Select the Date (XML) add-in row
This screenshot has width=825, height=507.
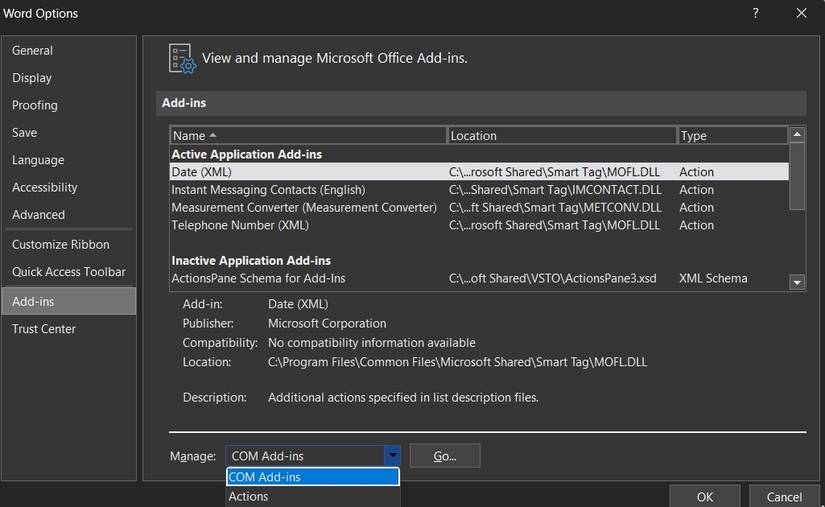tap(479, 172)
